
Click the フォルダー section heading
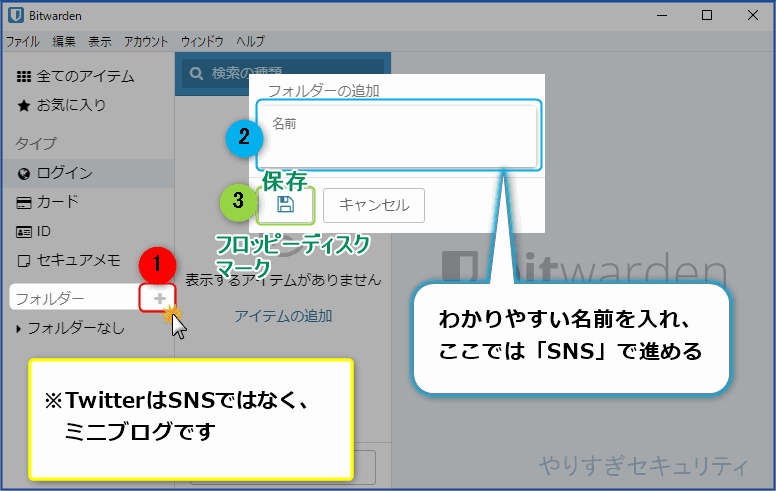pyautogui.click(x=50, y=299)
